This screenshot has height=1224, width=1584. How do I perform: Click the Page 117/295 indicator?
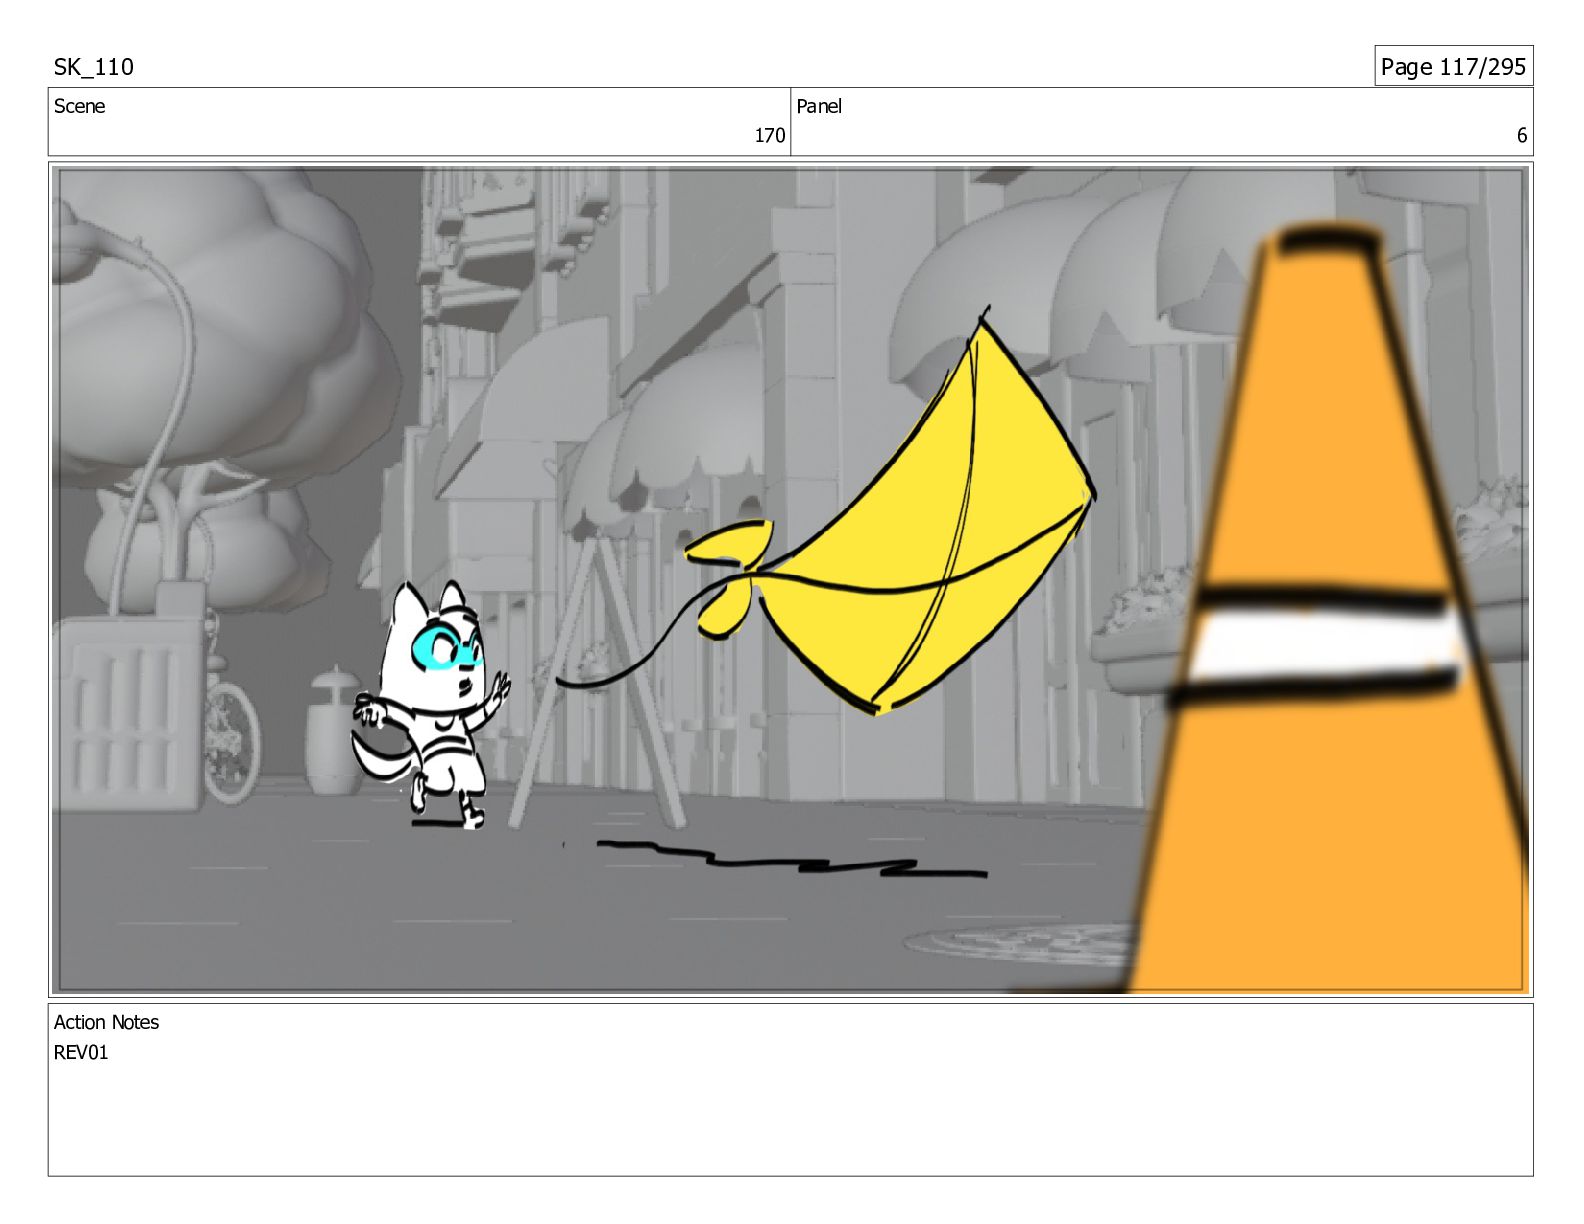[x=1453, y=67]
